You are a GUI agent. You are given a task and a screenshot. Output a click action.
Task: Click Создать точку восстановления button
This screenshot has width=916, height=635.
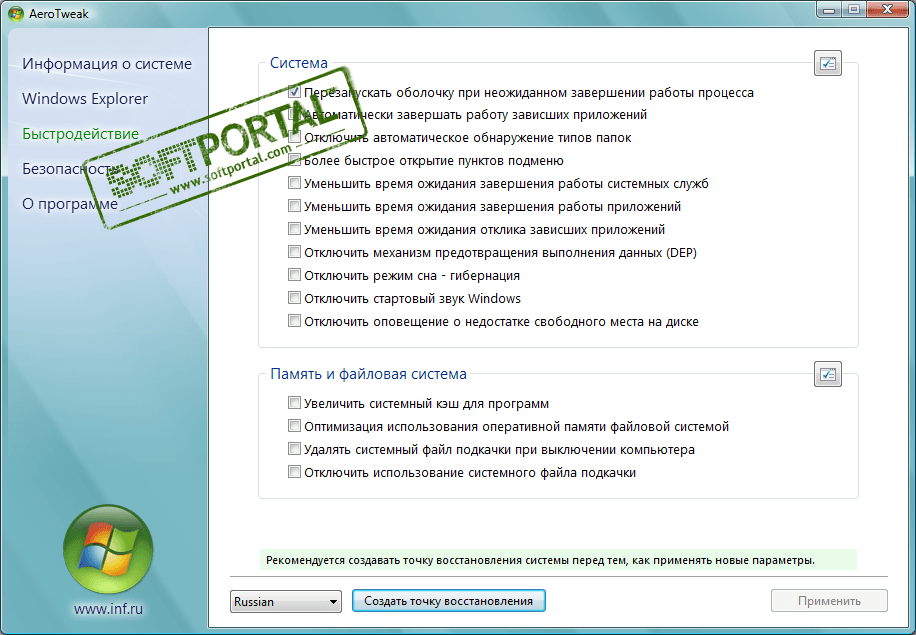[449, 601]
